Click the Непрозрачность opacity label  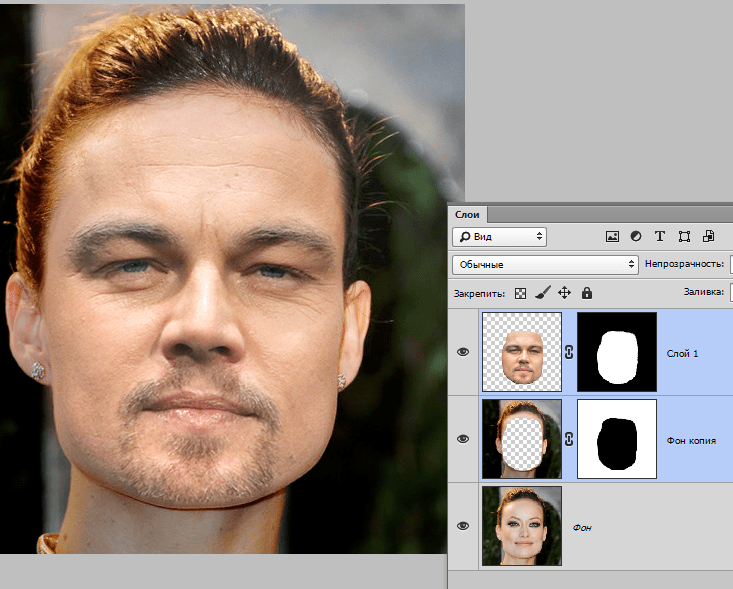pos(684,264)
